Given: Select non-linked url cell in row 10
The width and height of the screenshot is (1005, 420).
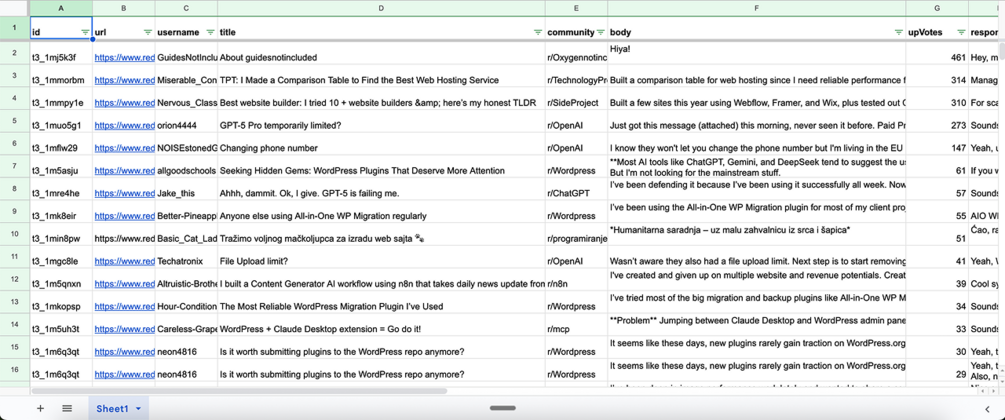Looking at the screenshot, I should coord(124,234).
